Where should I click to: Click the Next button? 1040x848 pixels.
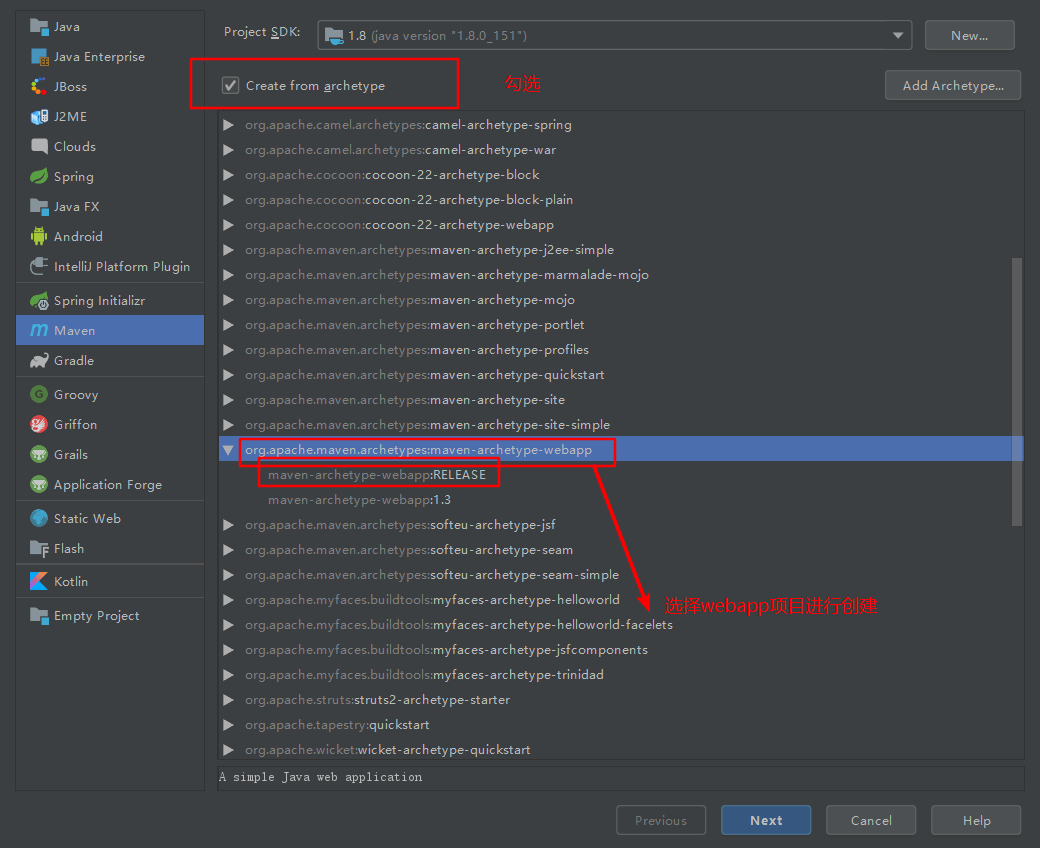point(766,820)
